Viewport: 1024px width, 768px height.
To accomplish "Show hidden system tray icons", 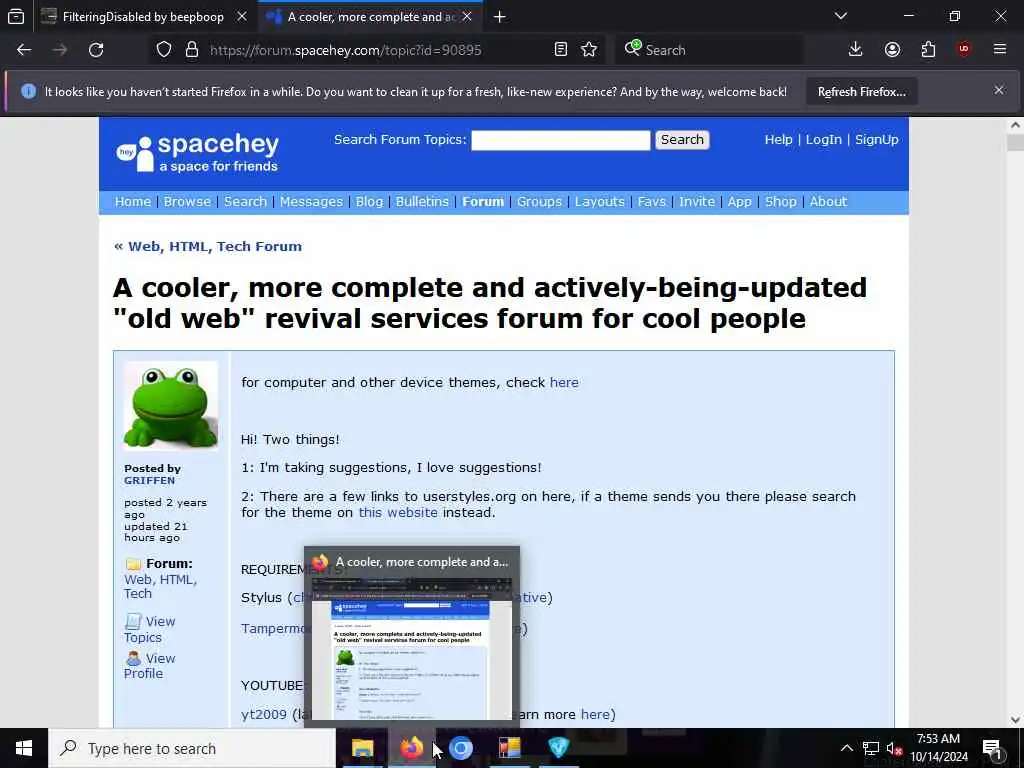I will click(846, 748).
